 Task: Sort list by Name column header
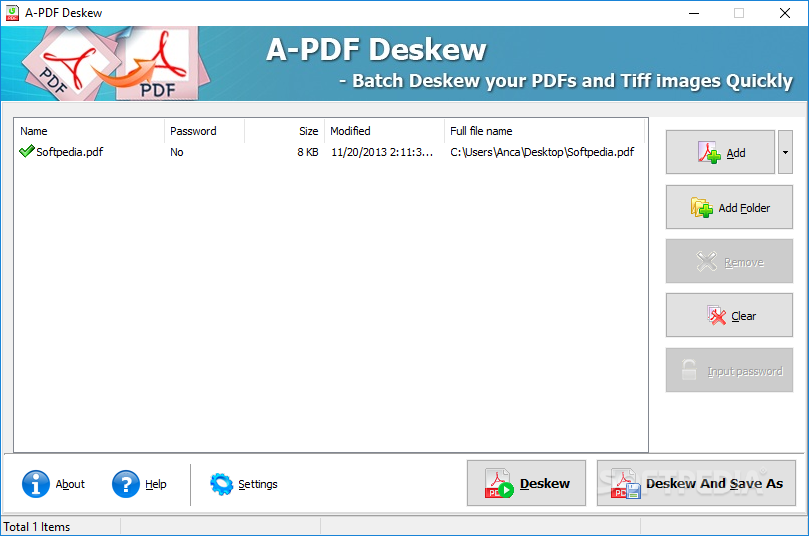(x=89, y=131)
